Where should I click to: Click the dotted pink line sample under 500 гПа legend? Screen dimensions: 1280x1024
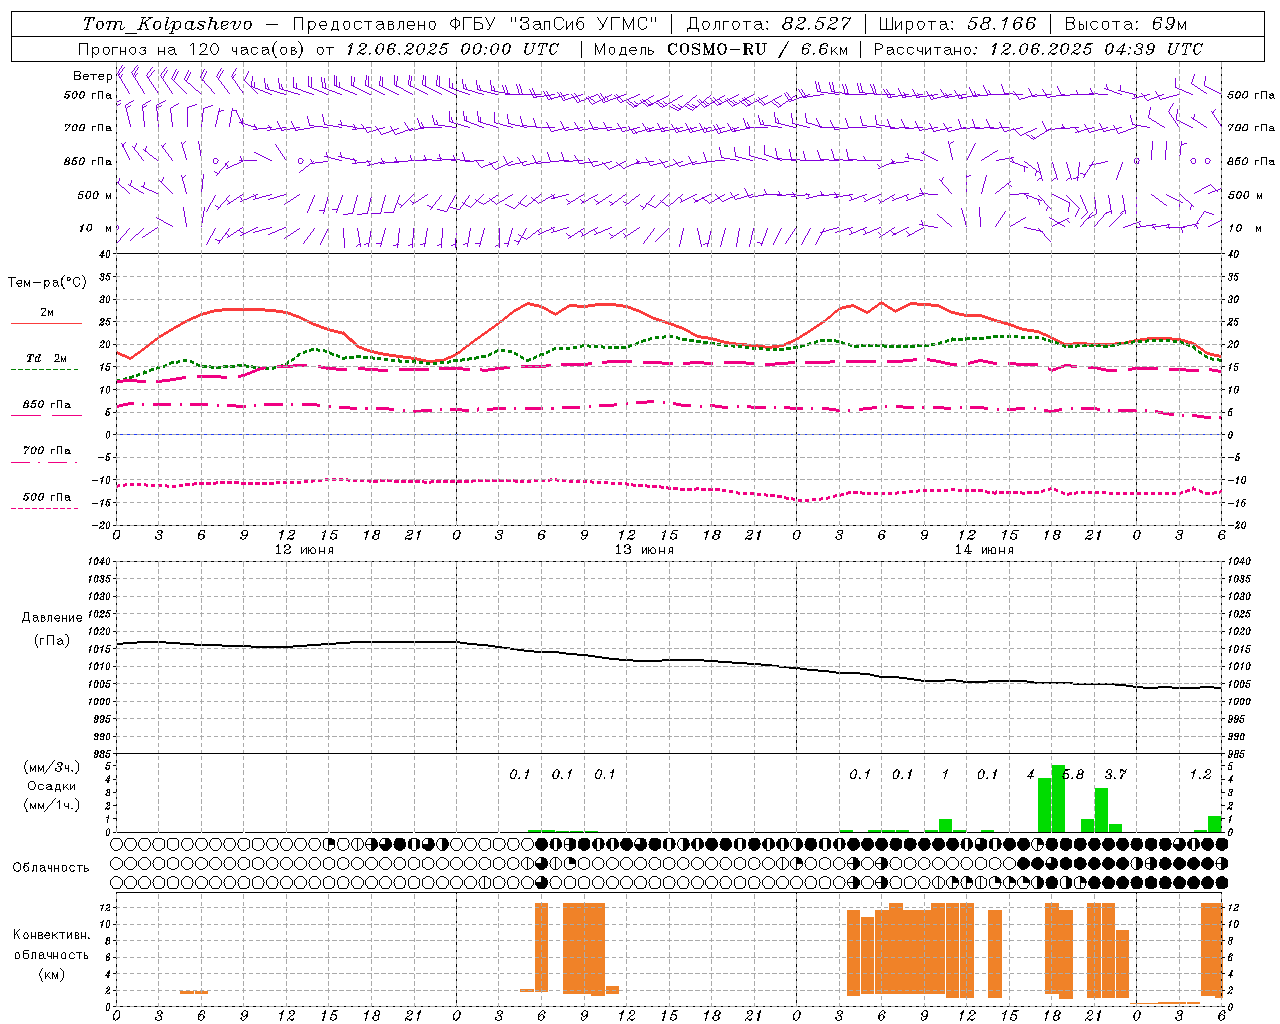pyautogui.click(x=44, y=509)
